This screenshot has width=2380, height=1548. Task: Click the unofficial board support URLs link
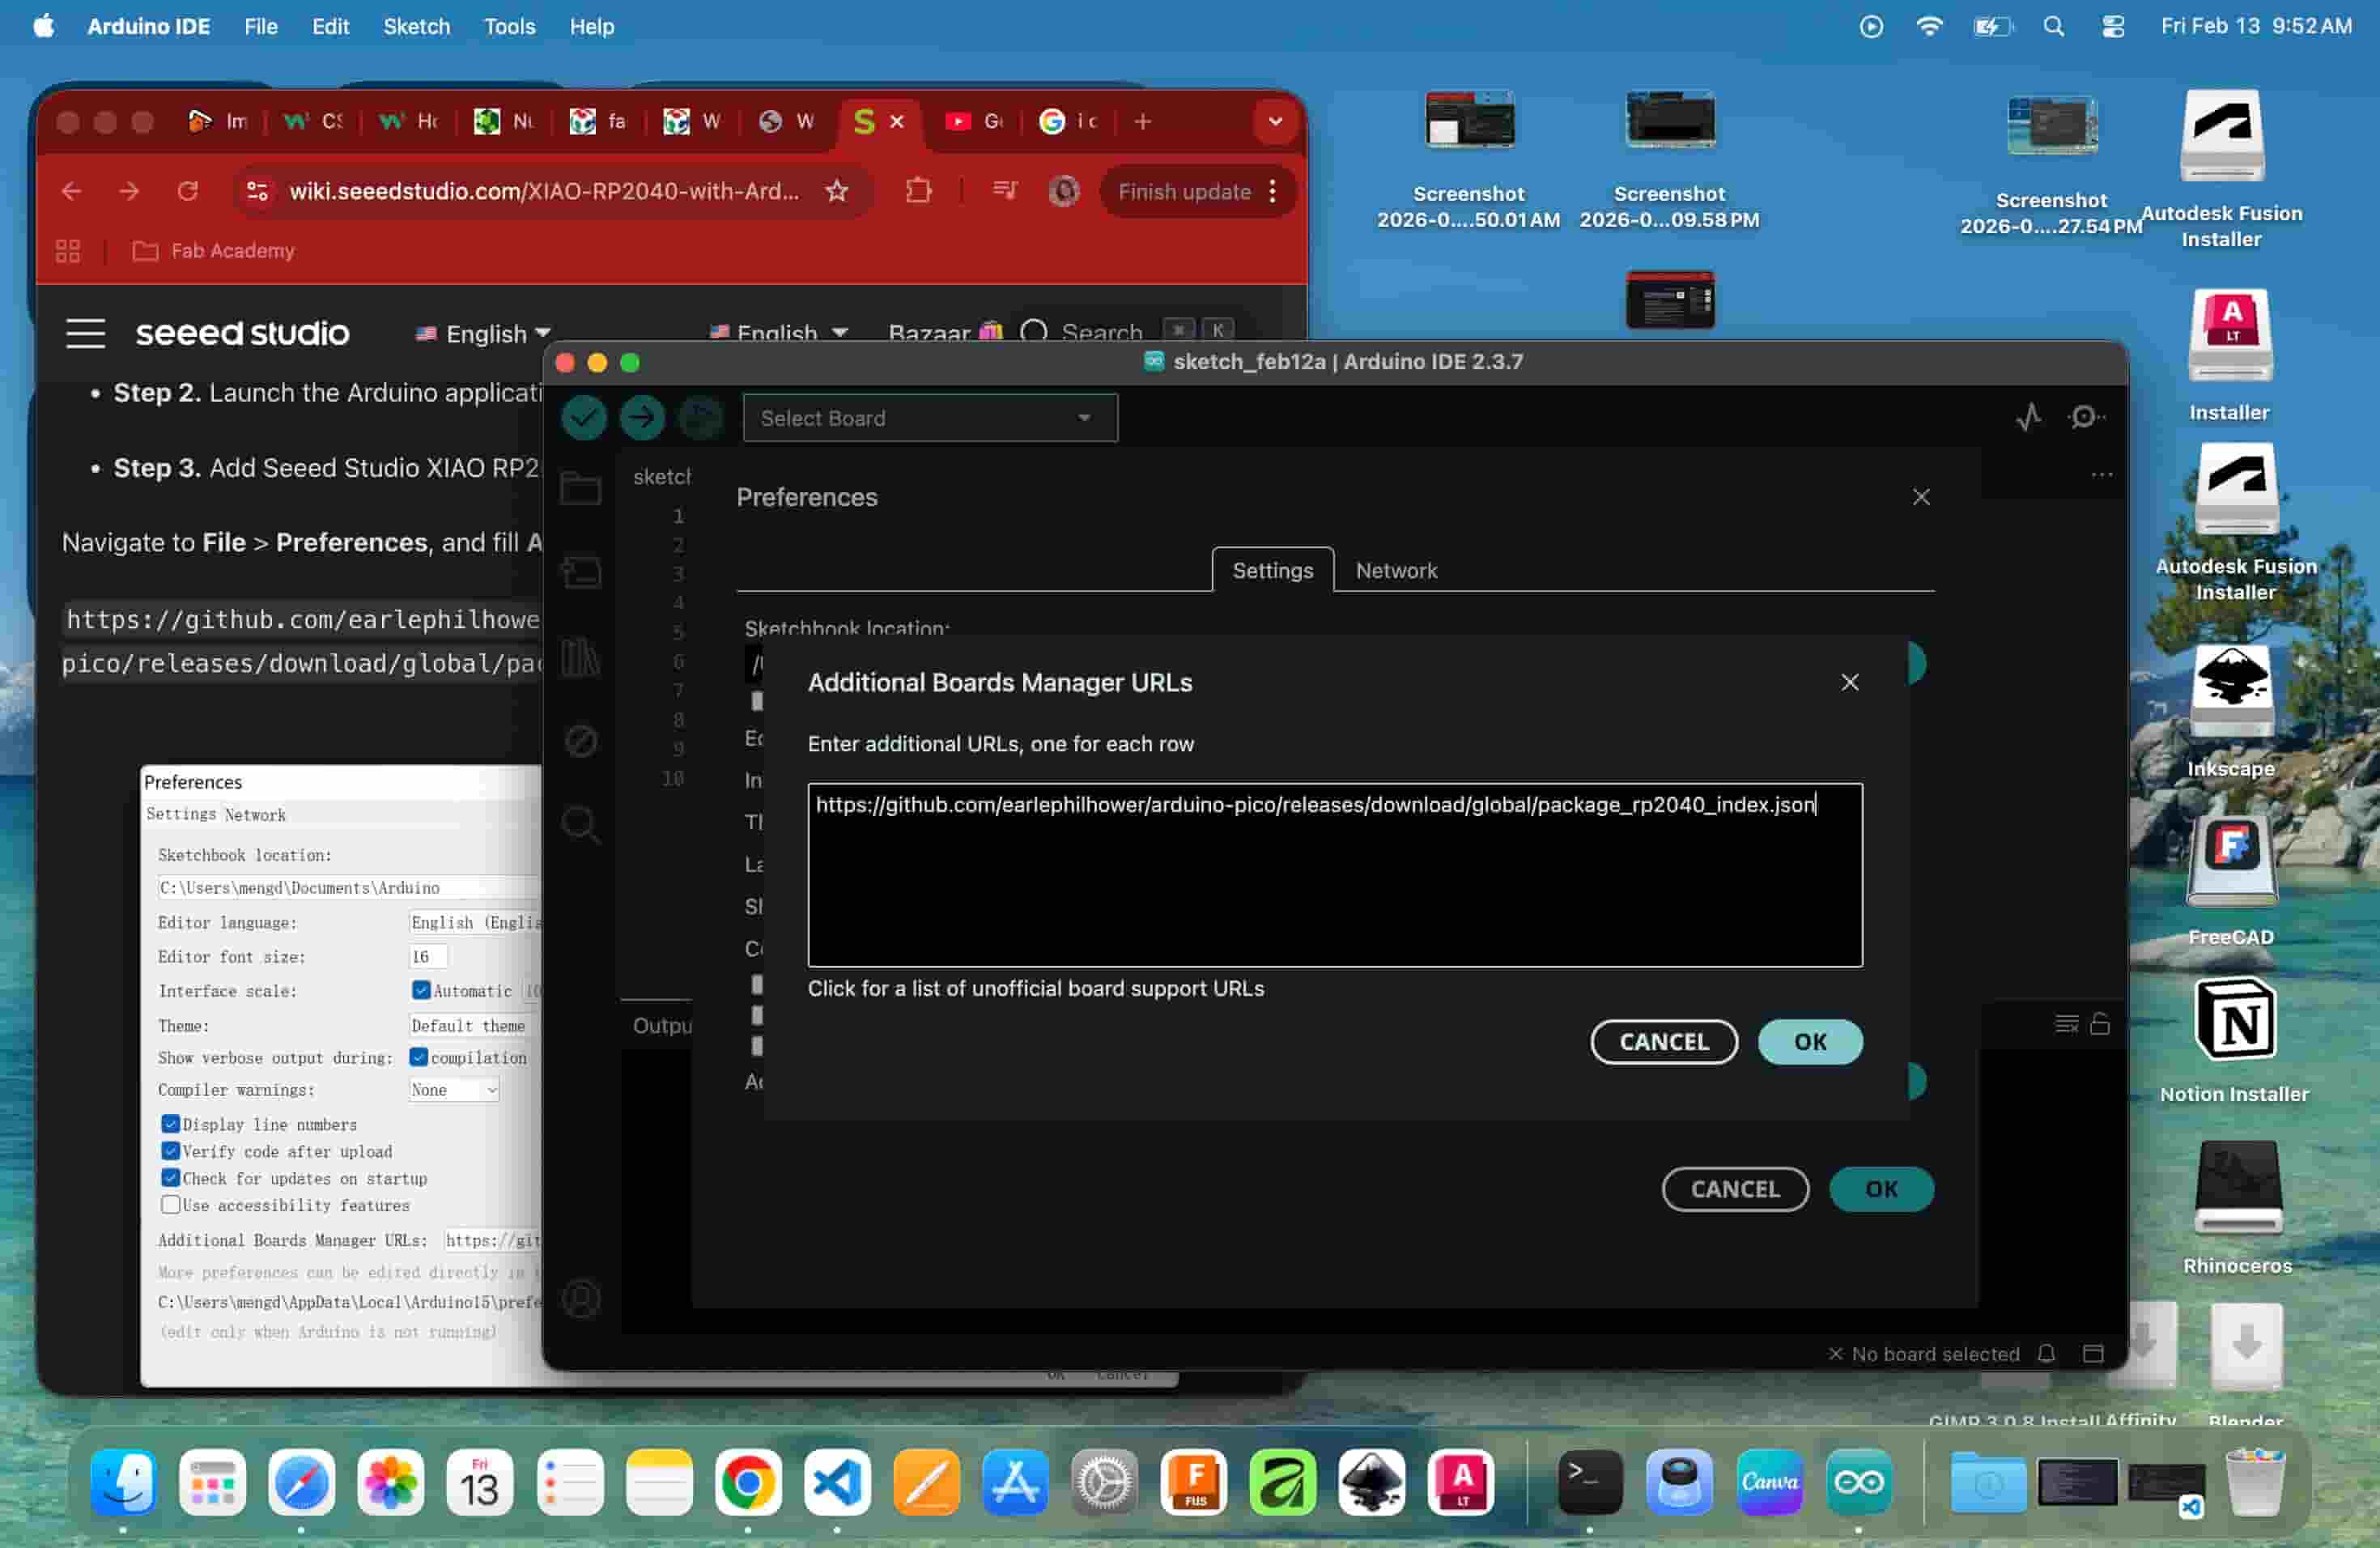[1035, 988]
